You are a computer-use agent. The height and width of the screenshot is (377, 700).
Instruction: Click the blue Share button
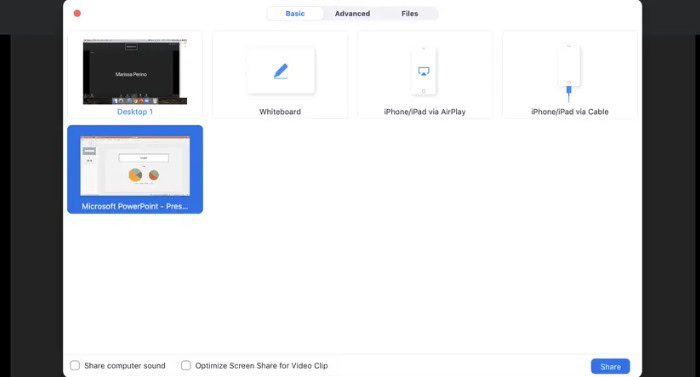[x=610, y=366]
